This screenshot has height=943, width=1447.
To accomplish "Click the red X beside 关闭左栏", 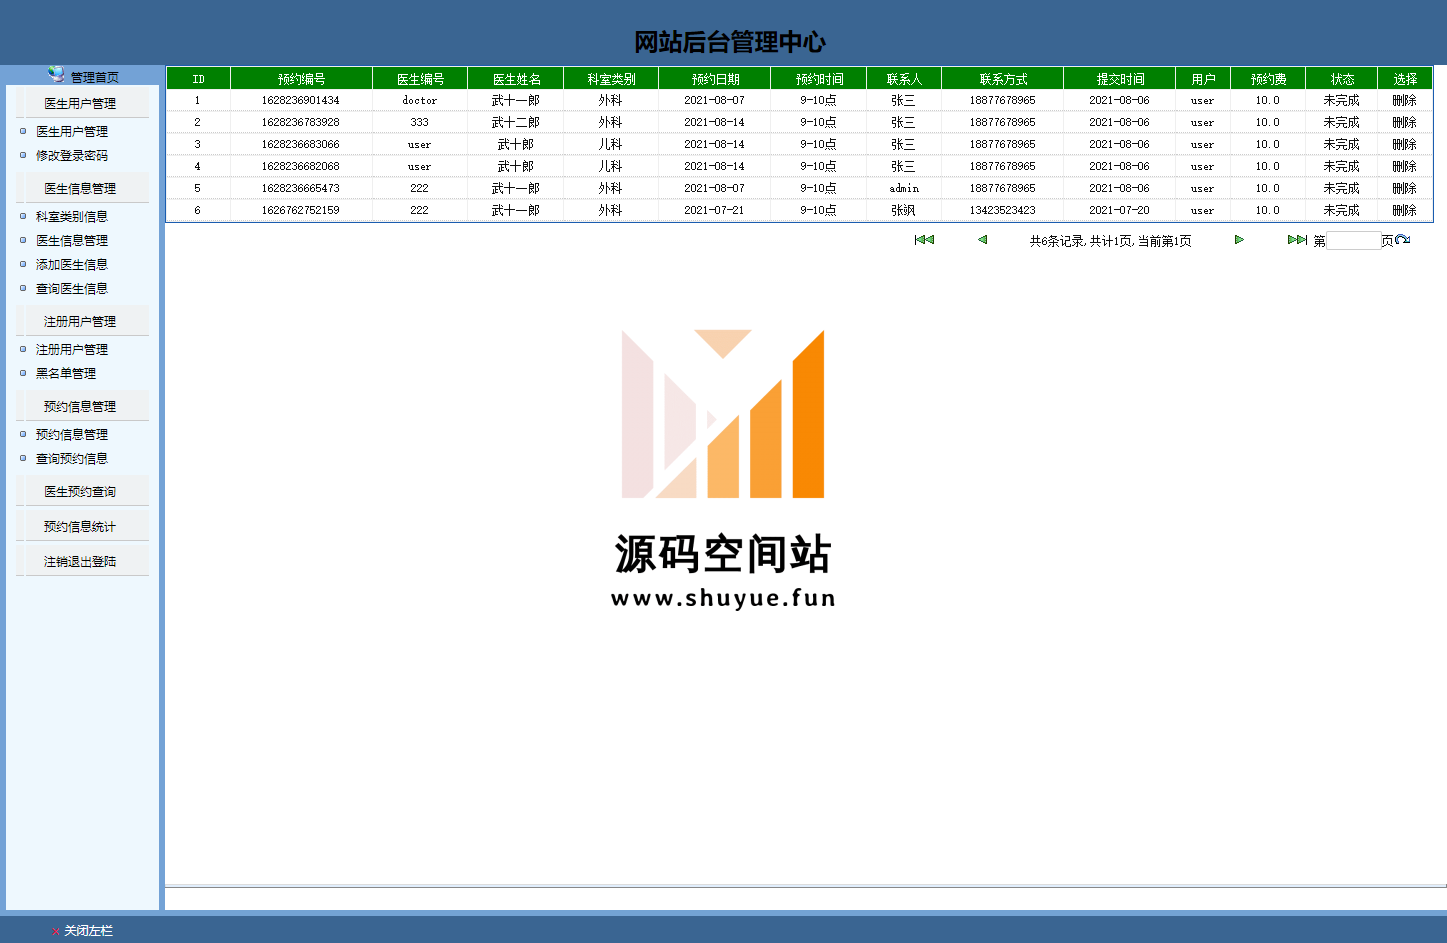I will [55, 931].
